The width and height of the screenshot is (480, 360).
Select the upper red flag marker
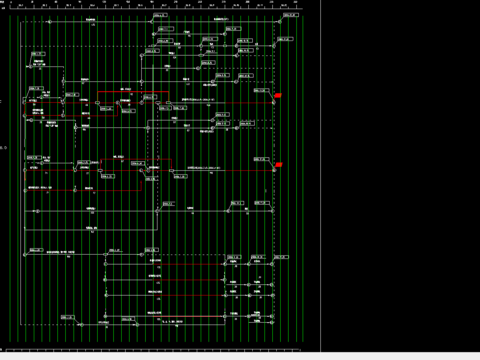coord(278,95)
